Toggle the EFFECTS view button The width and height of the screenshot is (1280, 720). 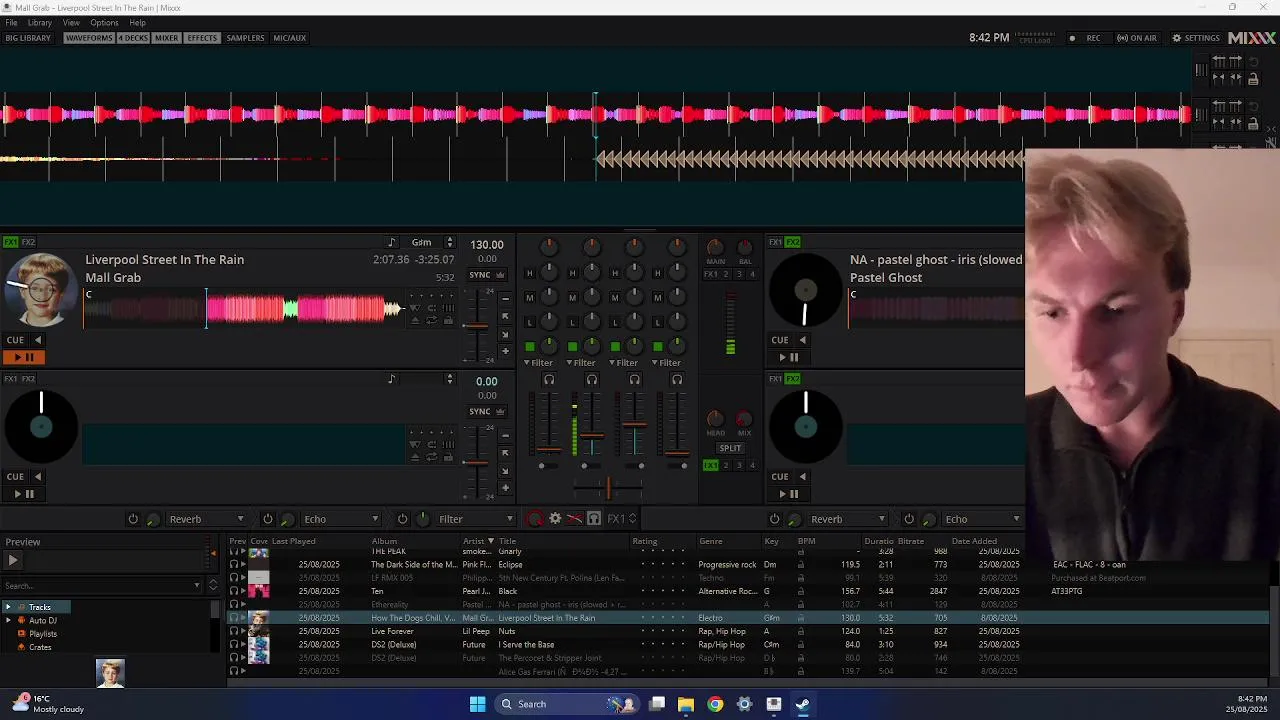tap(202, 38)
